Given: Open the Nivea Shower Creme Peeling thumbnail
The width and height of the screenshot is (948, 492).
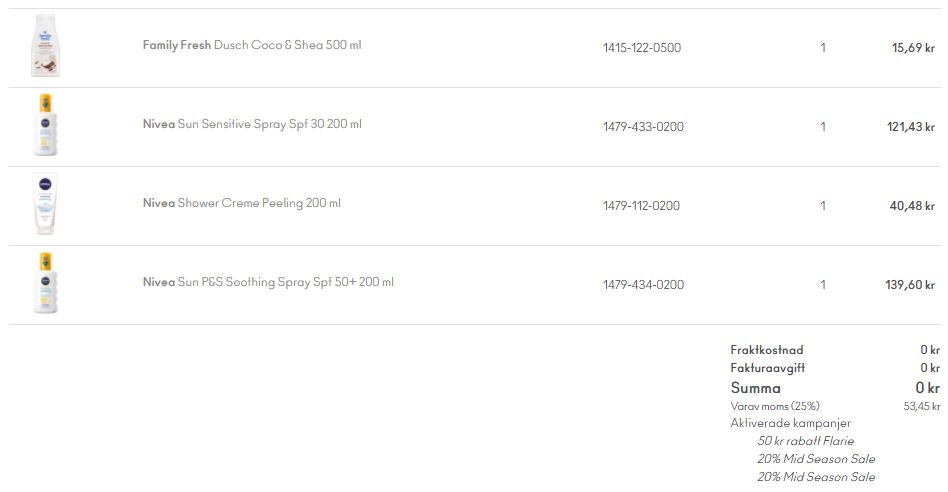Looking at the screenshot, I should pos(45,204).
